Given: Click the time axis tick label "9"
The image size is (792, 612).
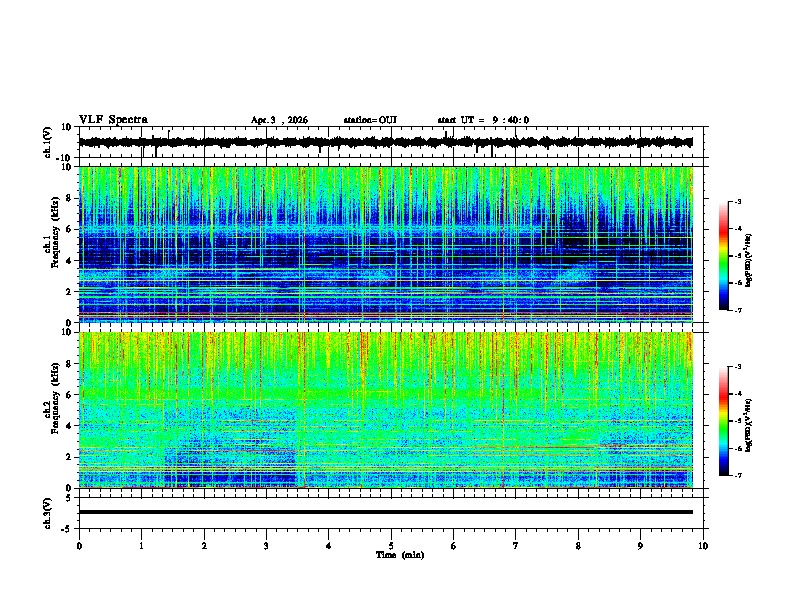Looking at the screenshot, I should pyautogui.click(x=640, y=546).
